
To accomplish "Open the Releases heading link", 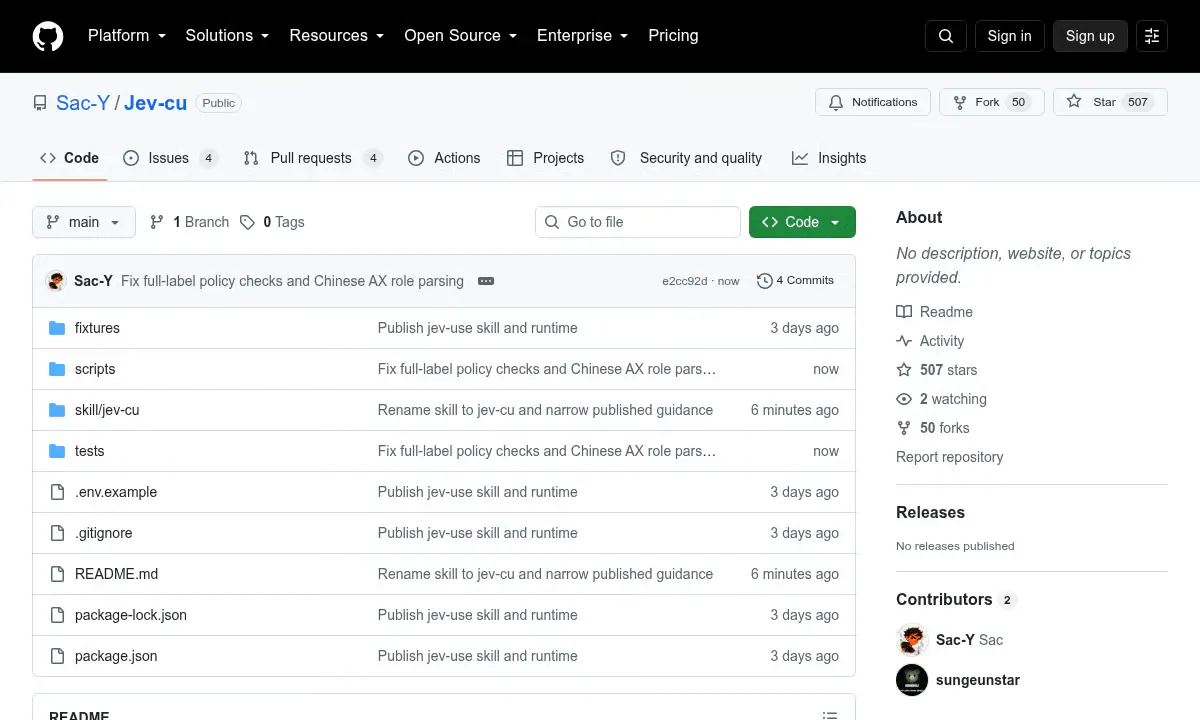I will [930, 512].
